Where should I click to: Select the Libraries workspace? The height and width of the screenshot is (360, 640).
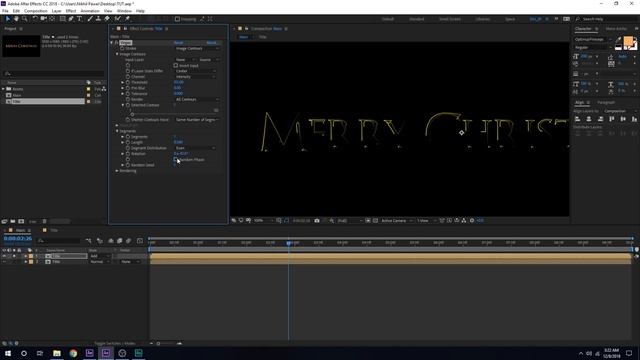[483, 19]
